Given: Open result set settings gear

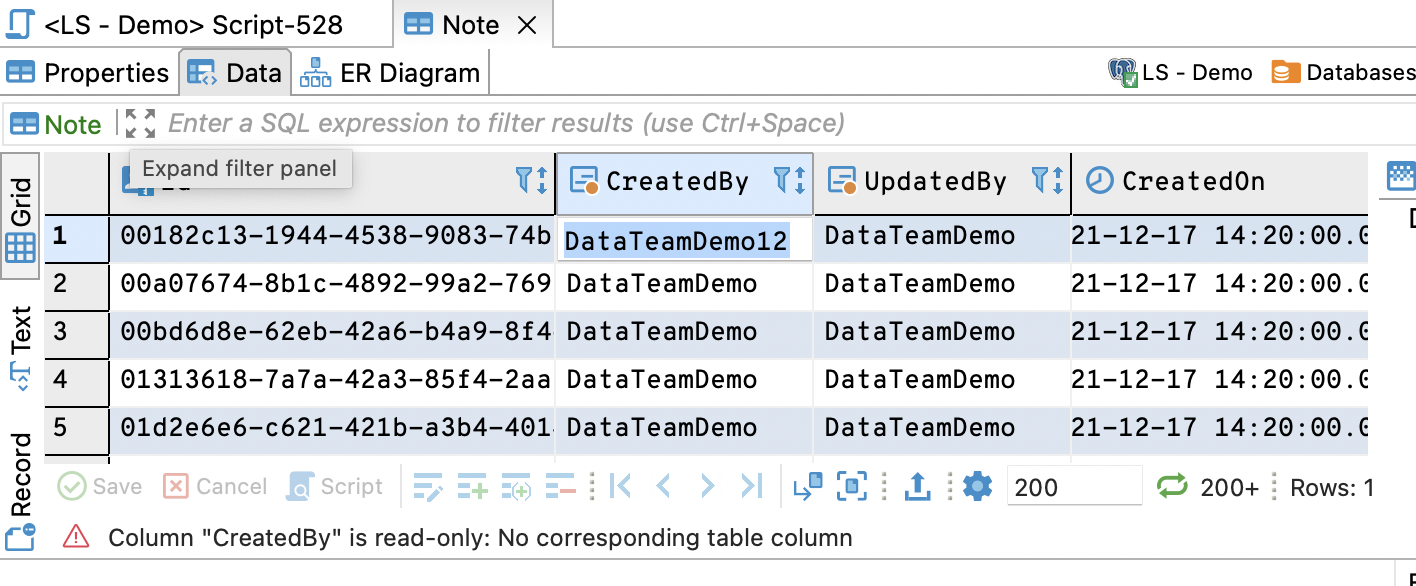Looking at the screenshot, I should pyautogui.click(x=977, y=487).
